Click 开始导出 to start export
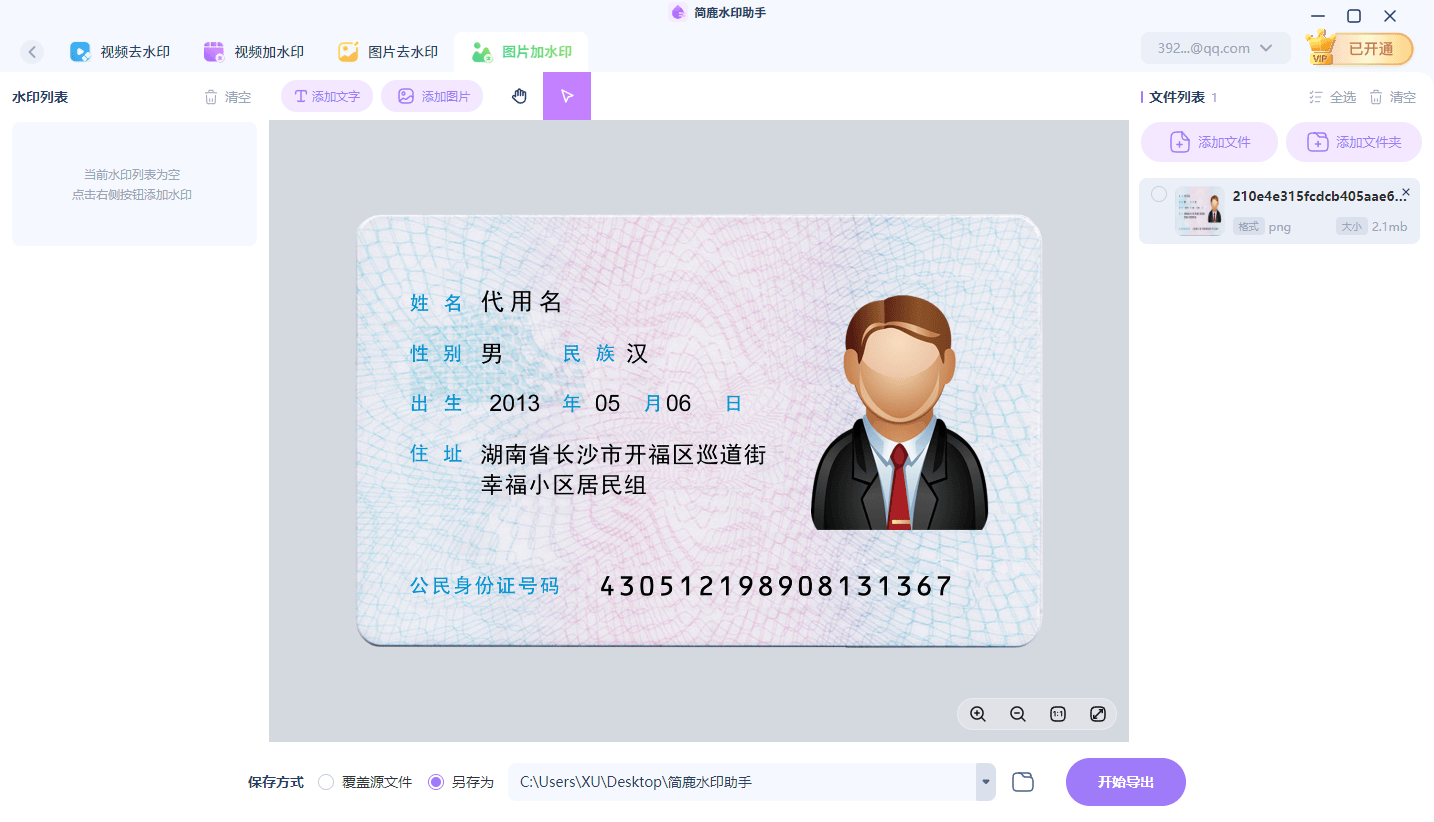The height and width of the screenshot is (822, 1434). coord(1126,782)
